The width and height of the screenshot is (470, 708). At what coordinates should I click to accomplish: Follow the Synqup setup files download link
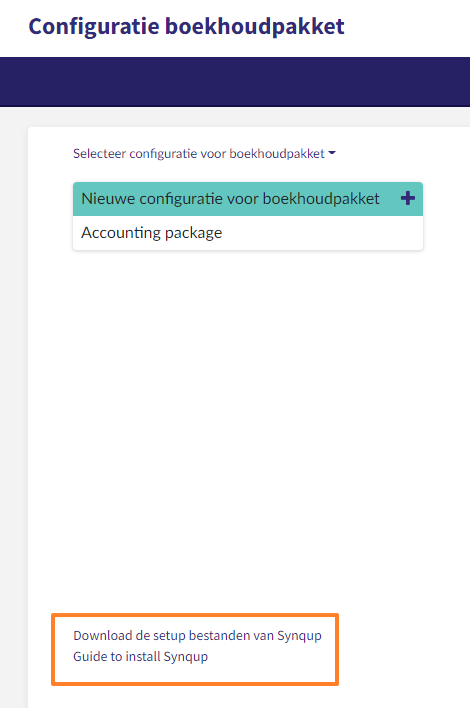(x=197, y=635)
